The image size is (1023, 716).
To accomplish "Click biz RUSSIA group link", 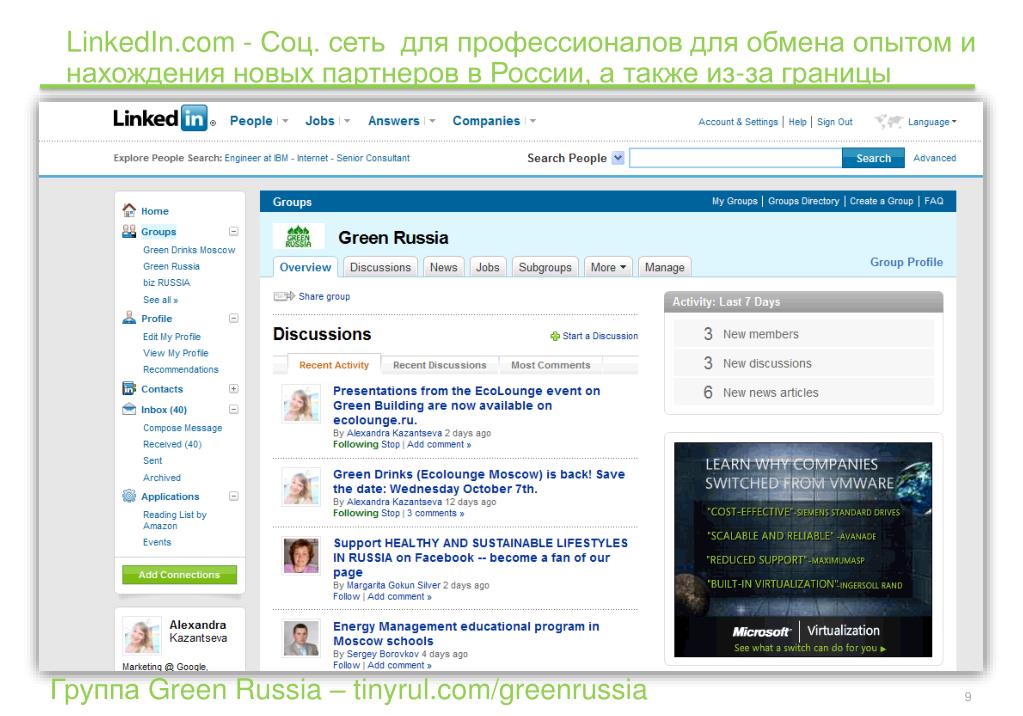I will pyautogui.click(x=166, y=283).
